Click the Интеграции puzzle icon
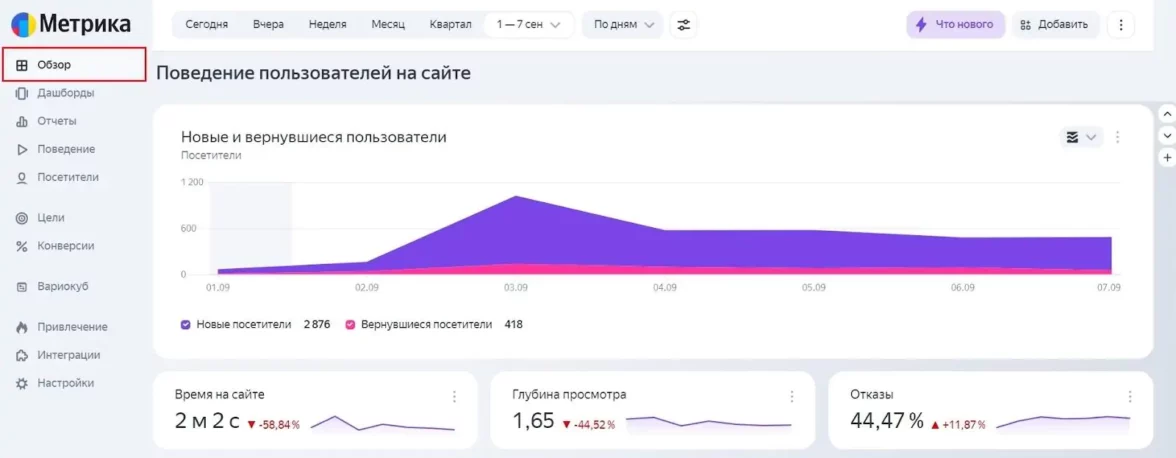 click(x=22, y=355)
